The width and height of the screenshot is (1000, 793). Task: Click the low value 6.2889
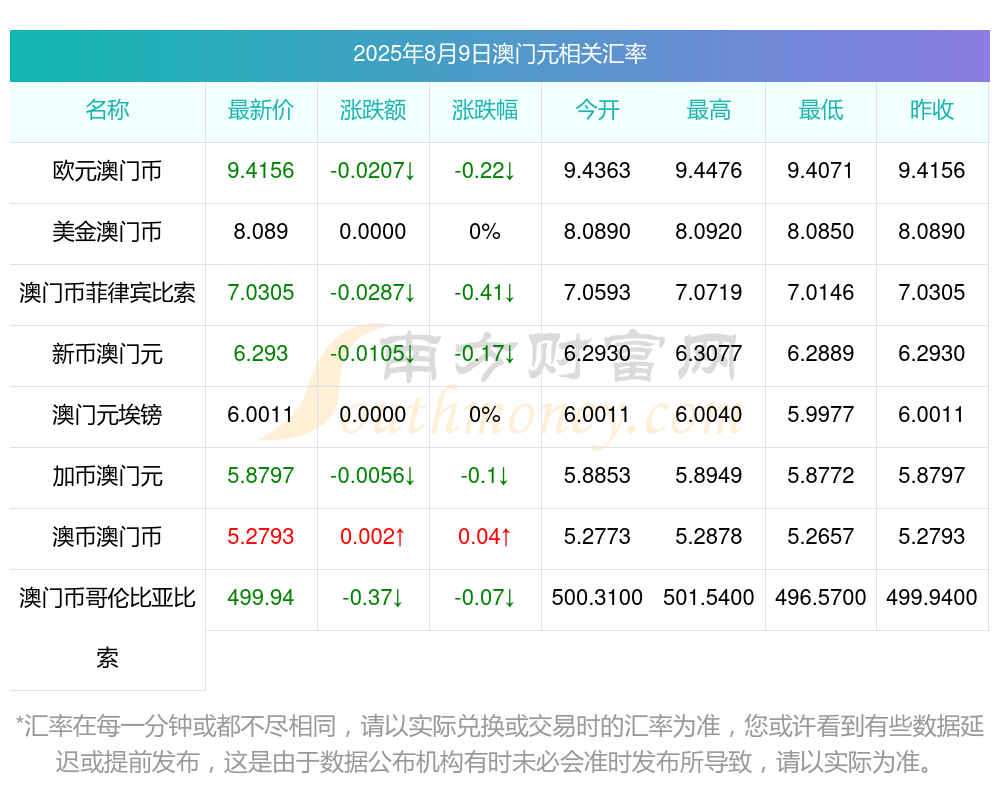click(821, 353)
